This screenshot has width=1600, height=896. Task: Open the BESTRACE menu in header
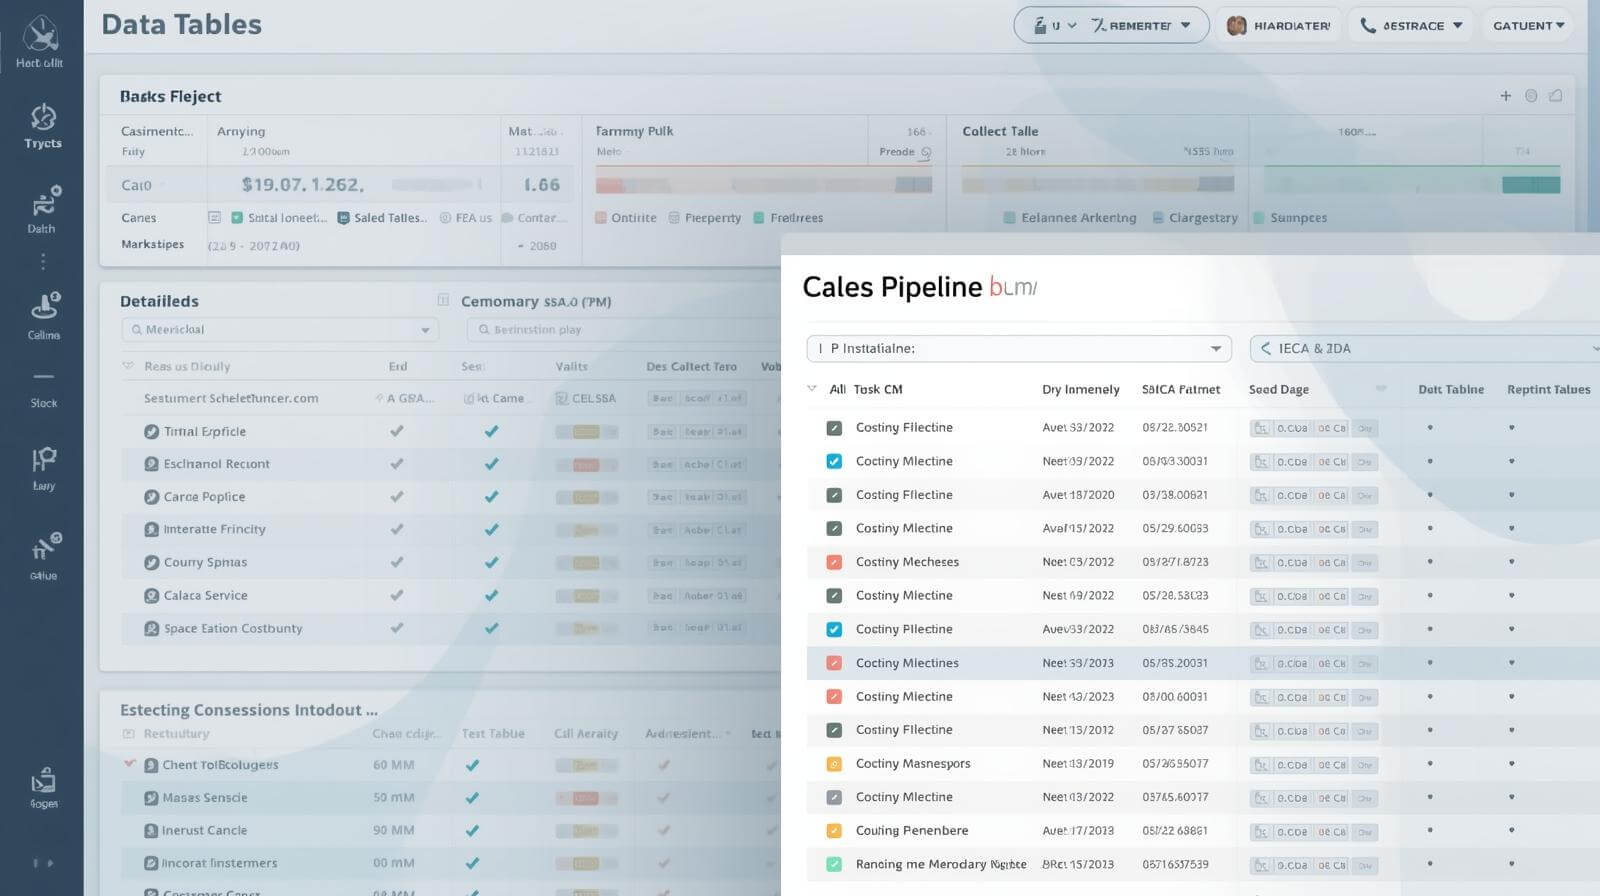[x=1411, y=26]
